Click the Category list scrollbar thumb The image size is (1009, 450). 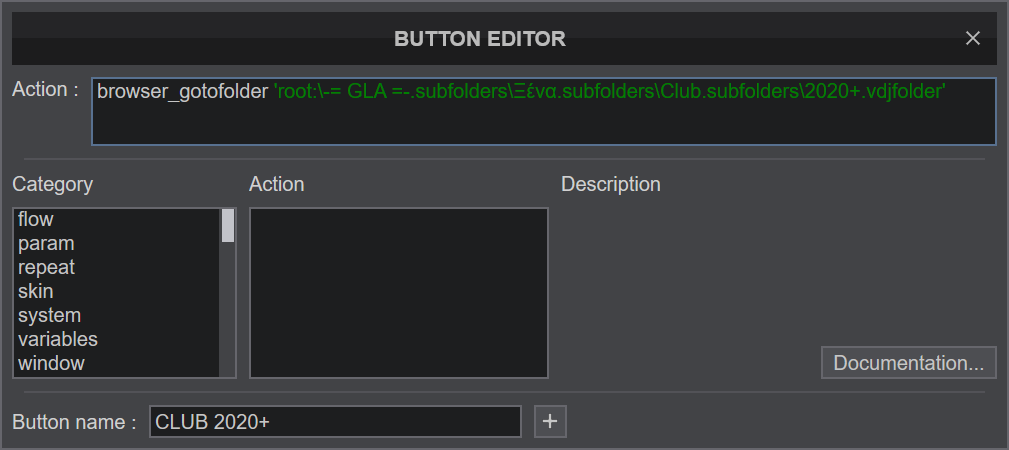pos(228,225)
